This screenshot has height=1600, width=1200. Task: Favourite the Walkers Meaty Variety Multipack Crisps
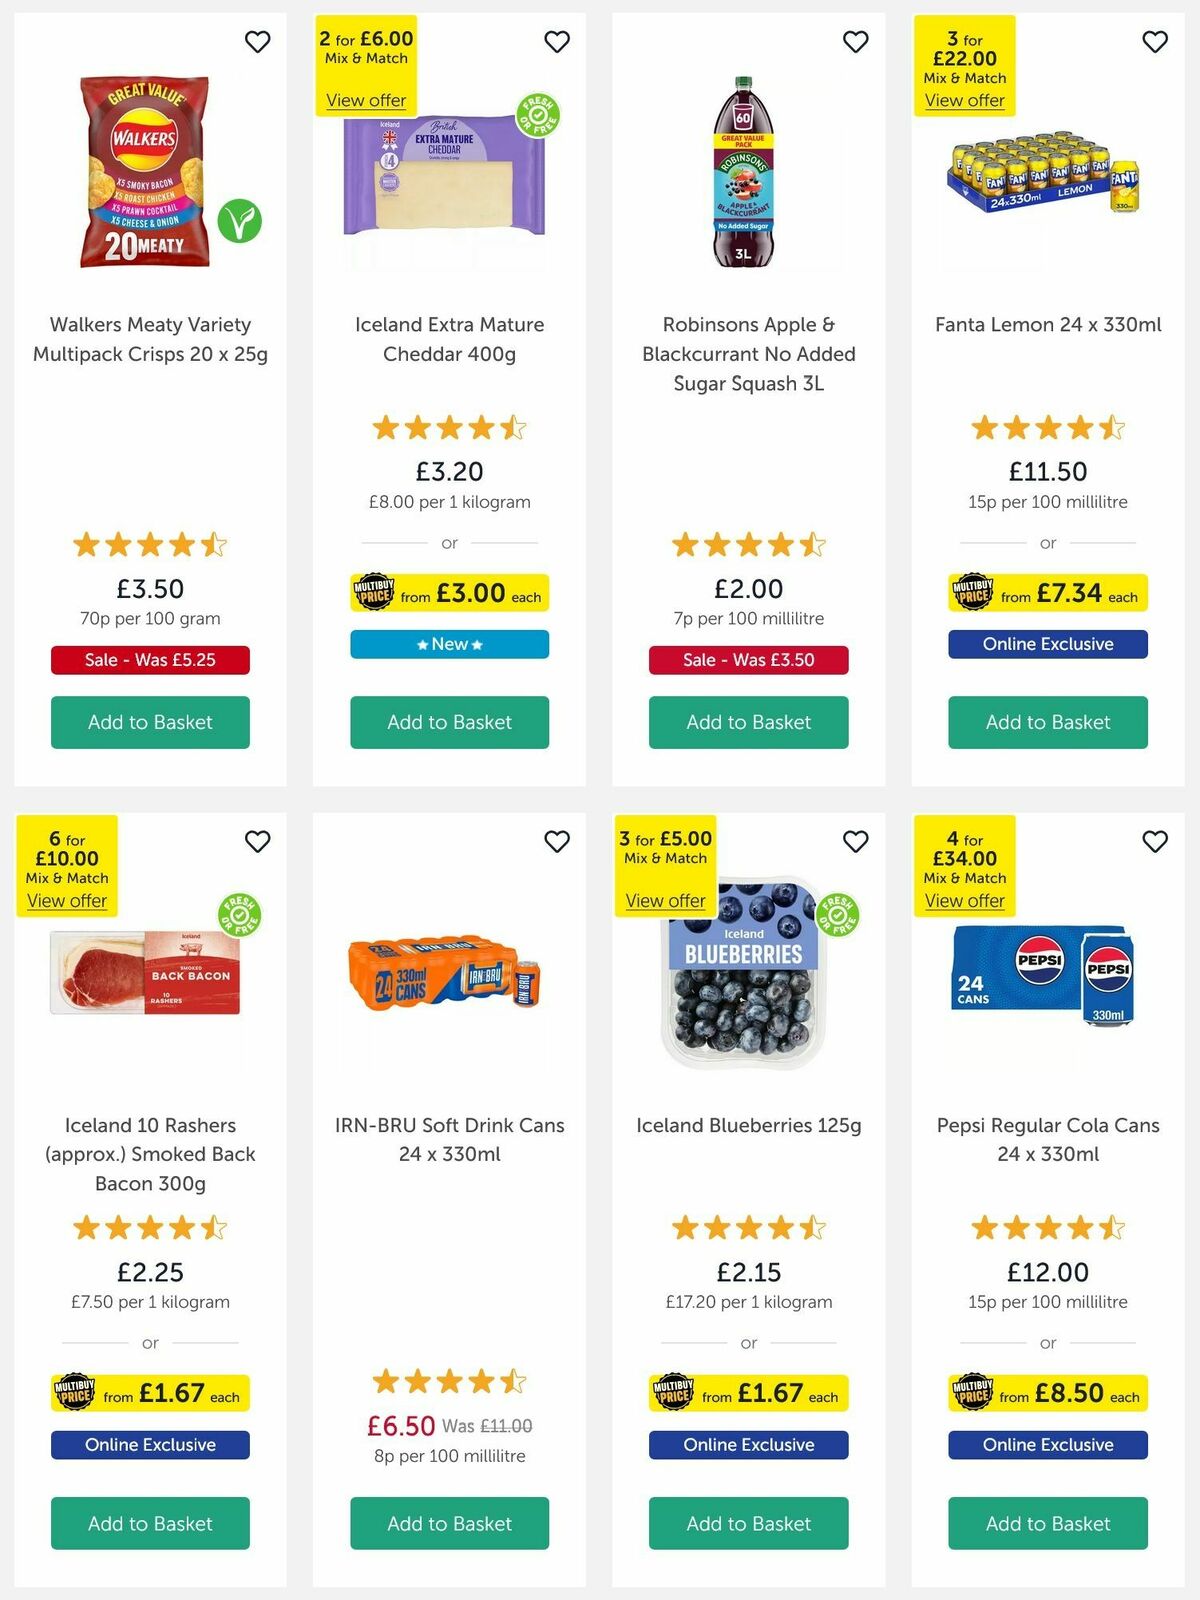pyautogui.click(x=259, y=42)
